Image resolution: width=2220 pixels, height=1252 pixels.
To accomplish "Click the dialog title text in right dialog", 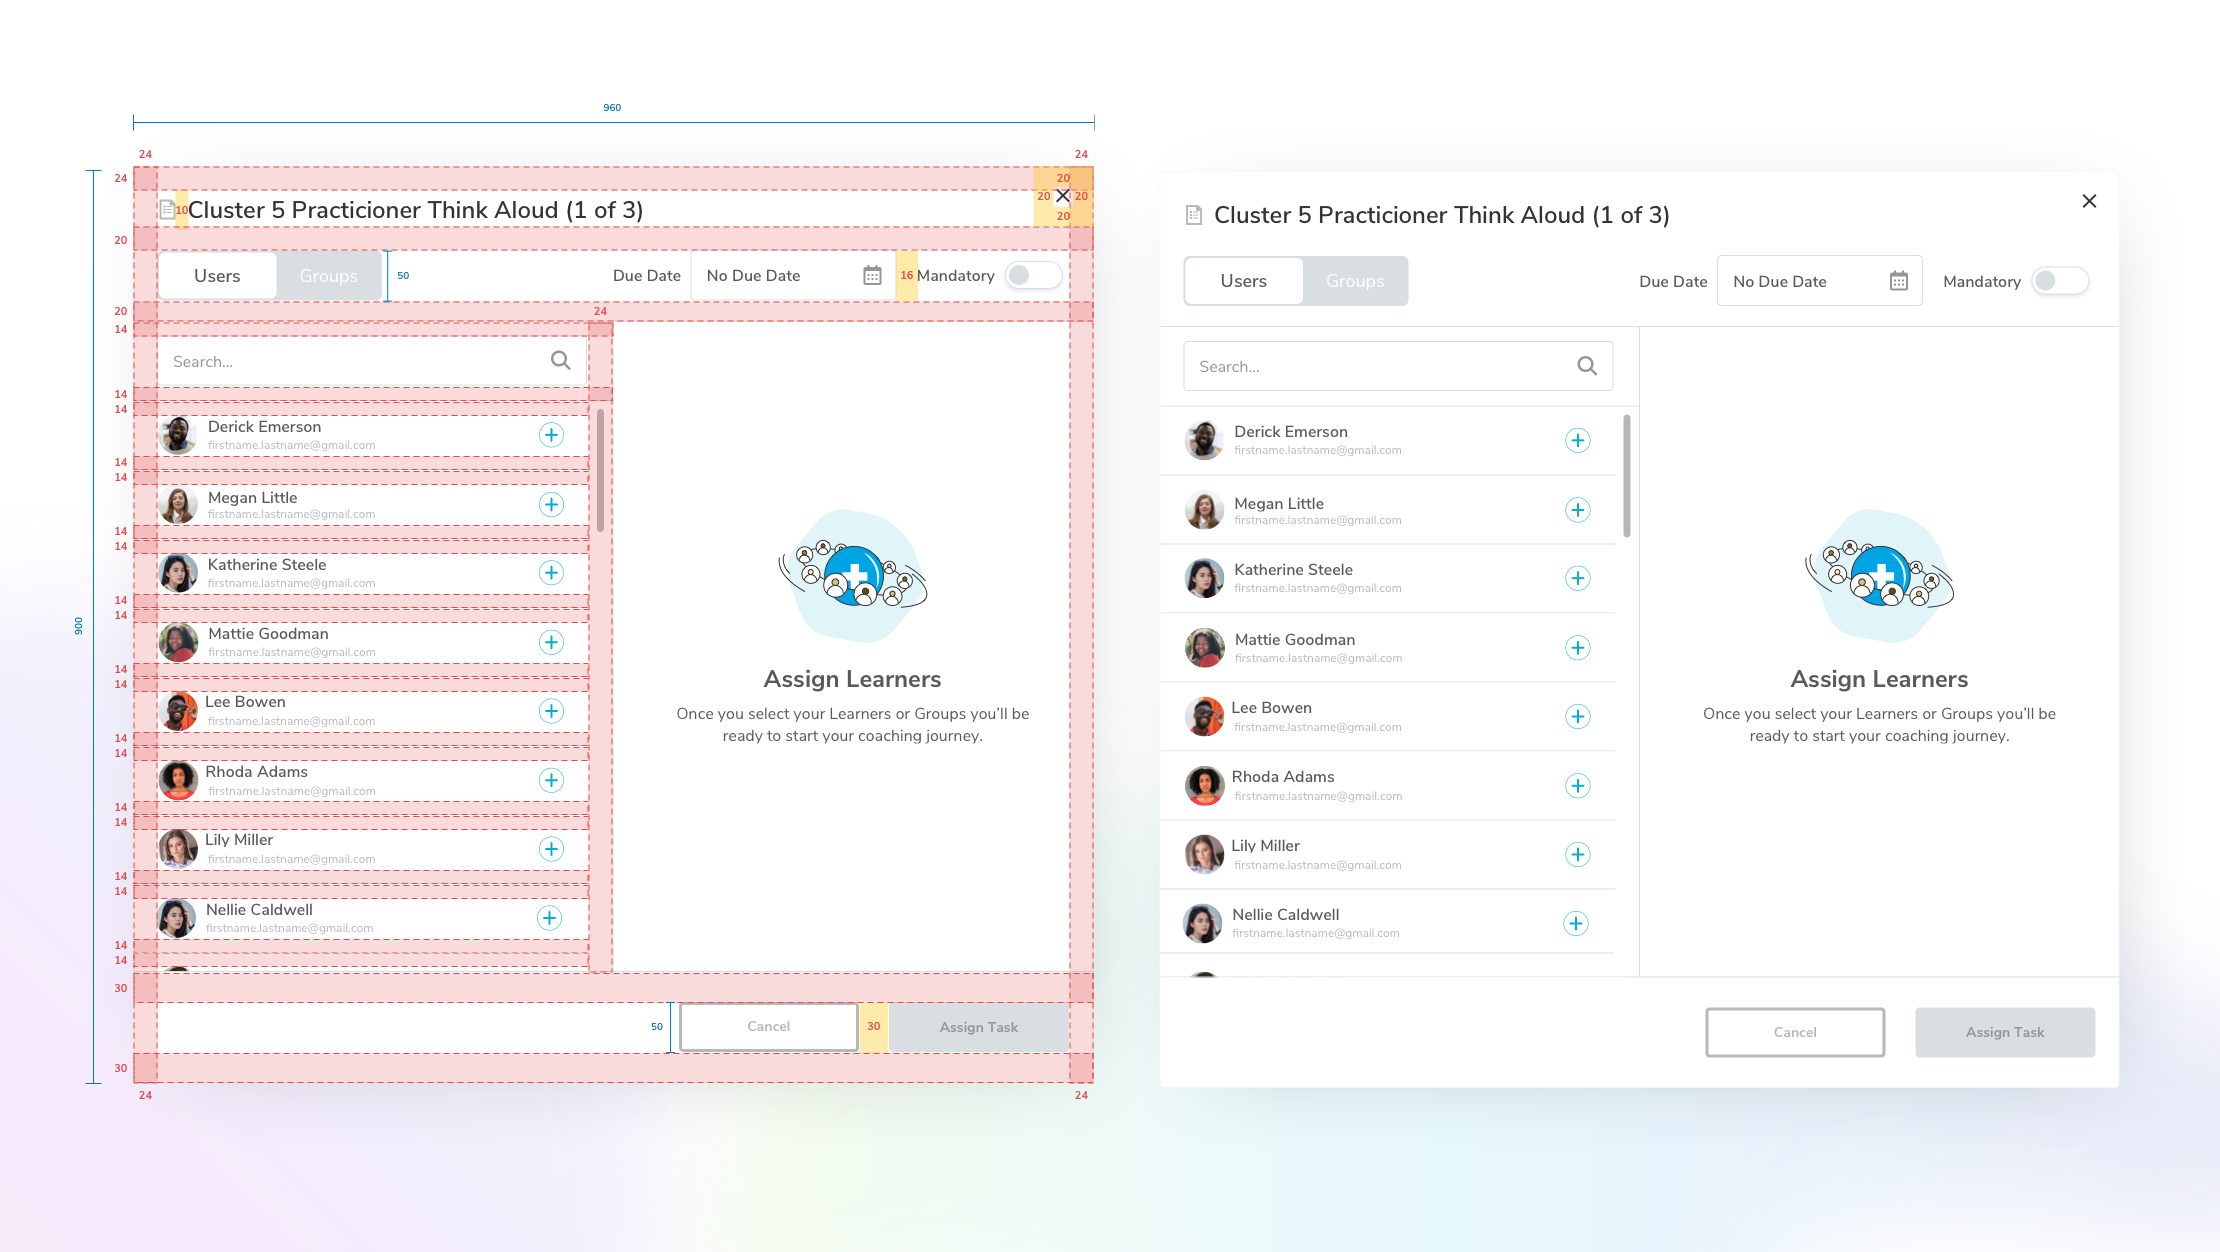I will pyautogui.click(x=1442, y=215).
